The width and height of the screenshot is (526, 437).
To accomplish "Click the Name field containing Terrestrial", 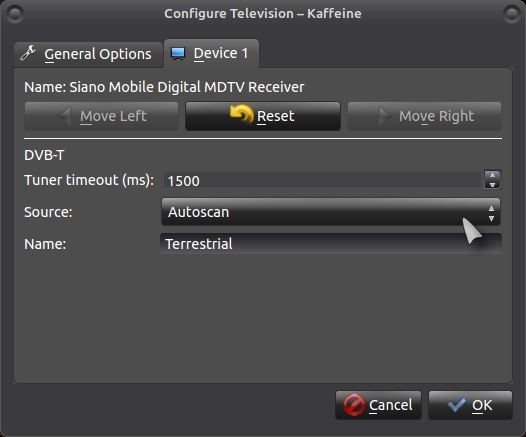I will 331,244.
